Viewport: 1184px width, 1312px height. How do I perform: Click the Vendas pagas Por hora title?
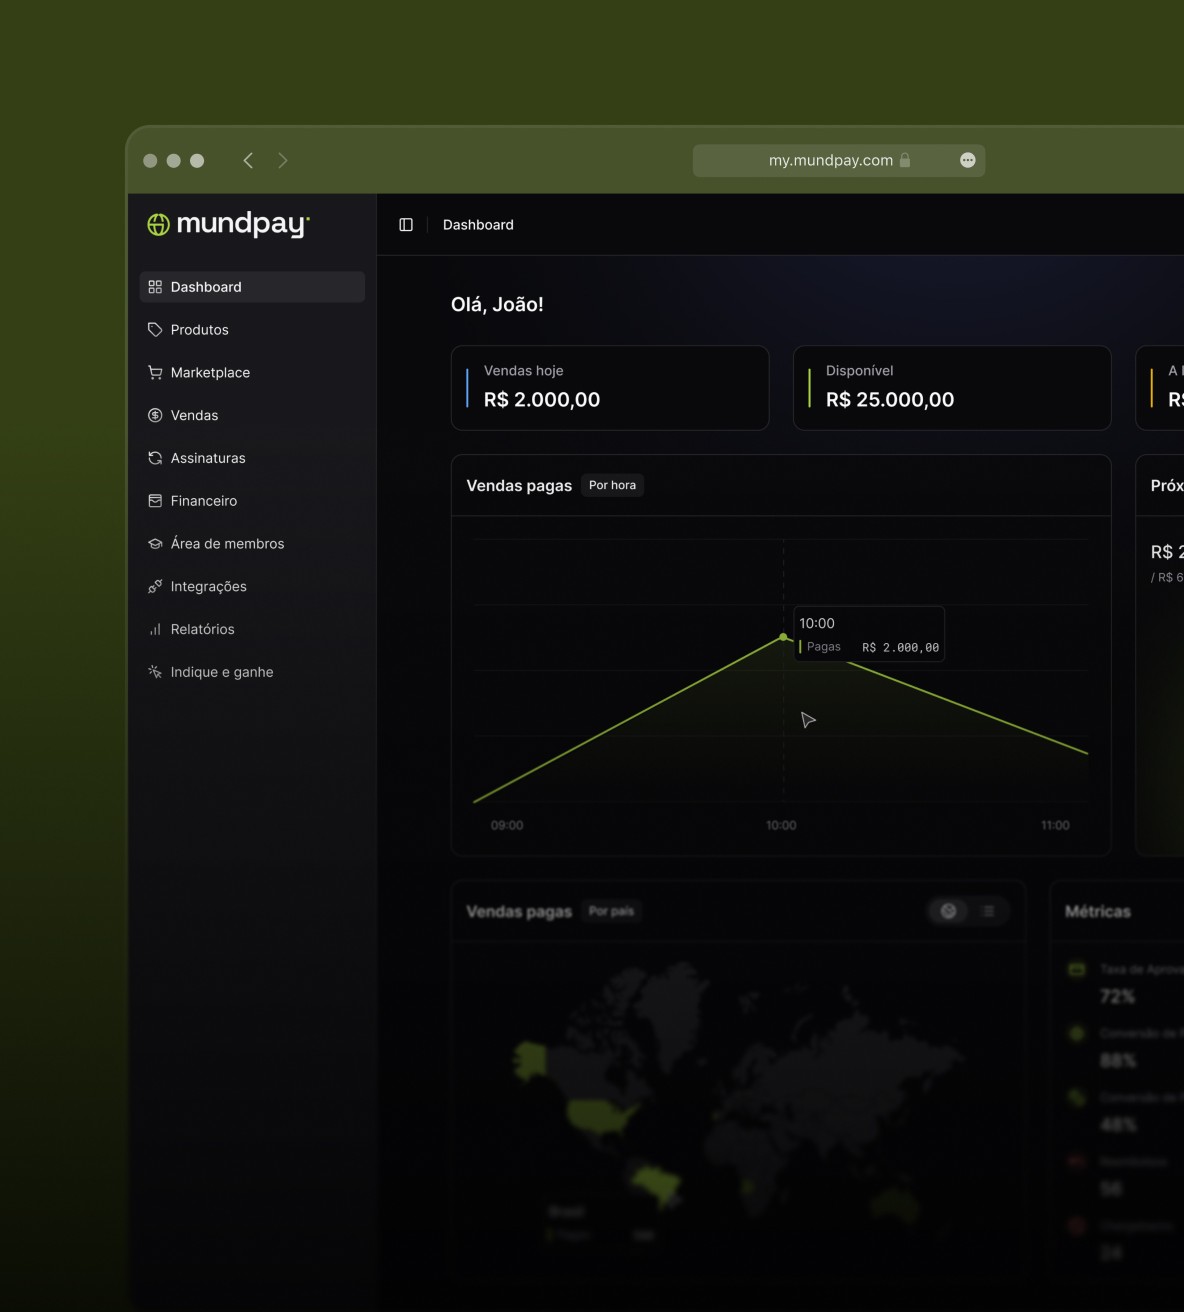(x=519, y=485)
